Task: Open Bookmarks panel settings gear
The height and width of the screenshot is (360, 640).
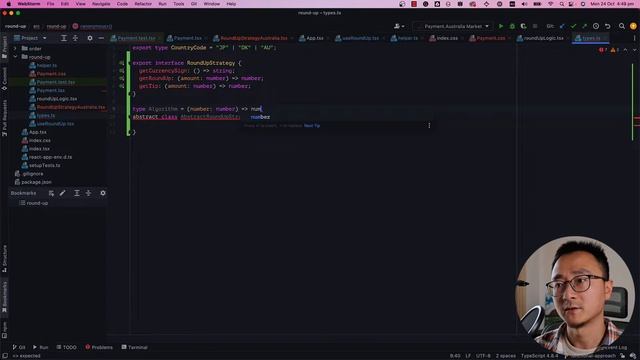Action: pos(103,193)
